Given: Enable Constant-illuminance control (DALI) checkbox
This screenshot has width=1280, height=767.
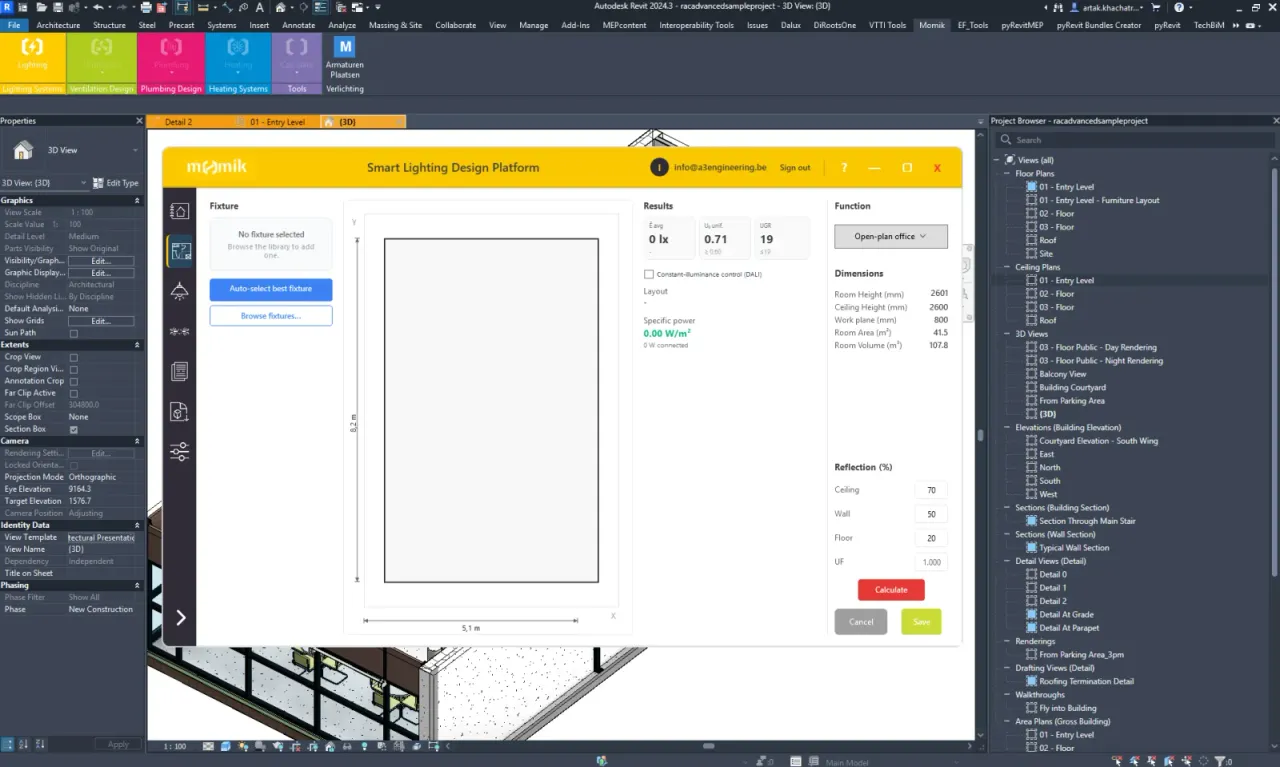Looking at the screenshot, I should tap(649, 274).
